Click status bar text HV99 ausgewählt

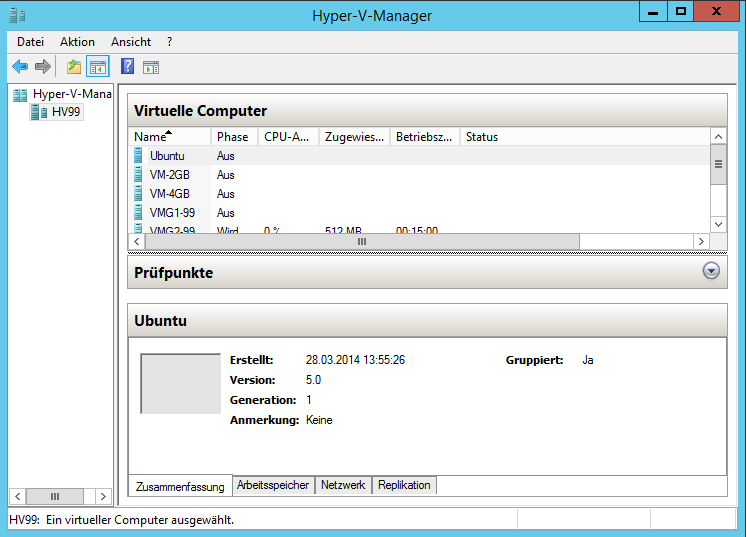122,520
